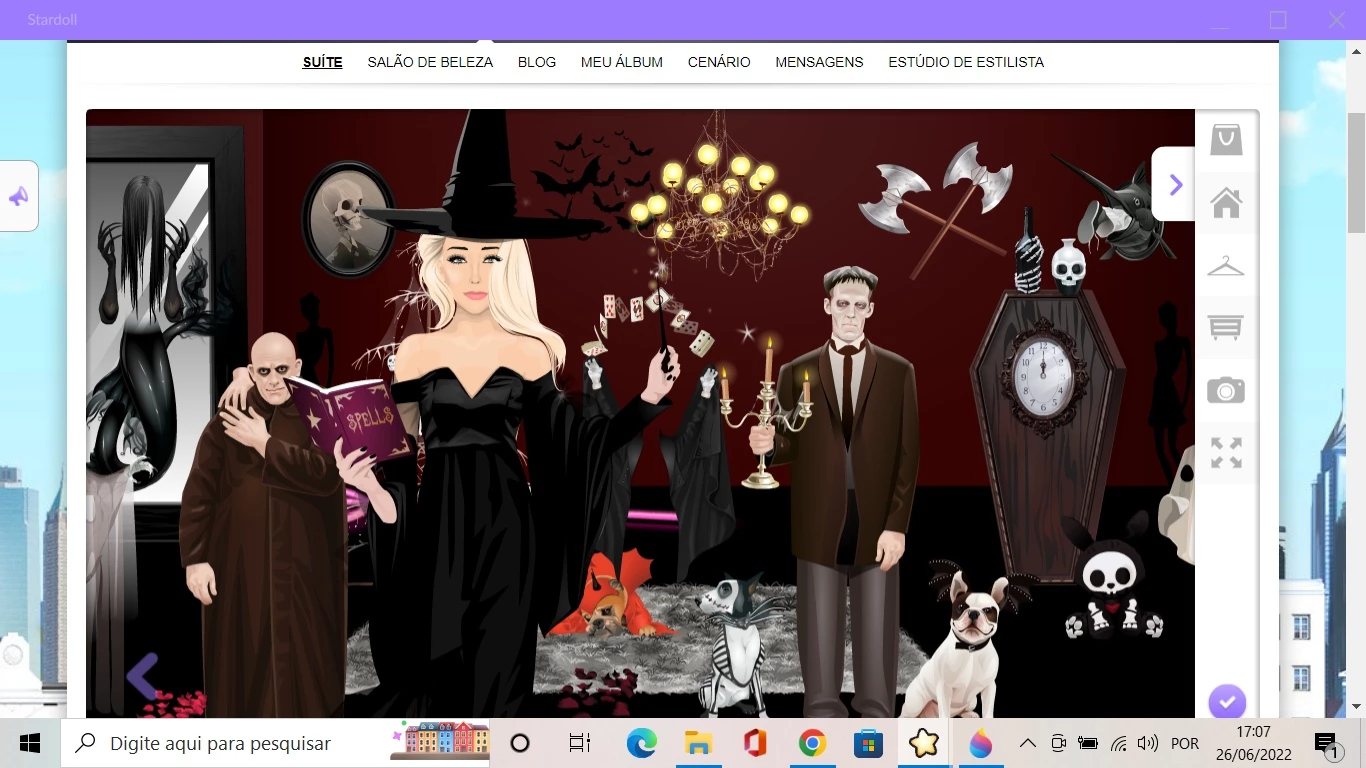Click the Stardoll star taskbar icon
The height and width of the screenshot is (768, 1366).
(x=924, y=743)
